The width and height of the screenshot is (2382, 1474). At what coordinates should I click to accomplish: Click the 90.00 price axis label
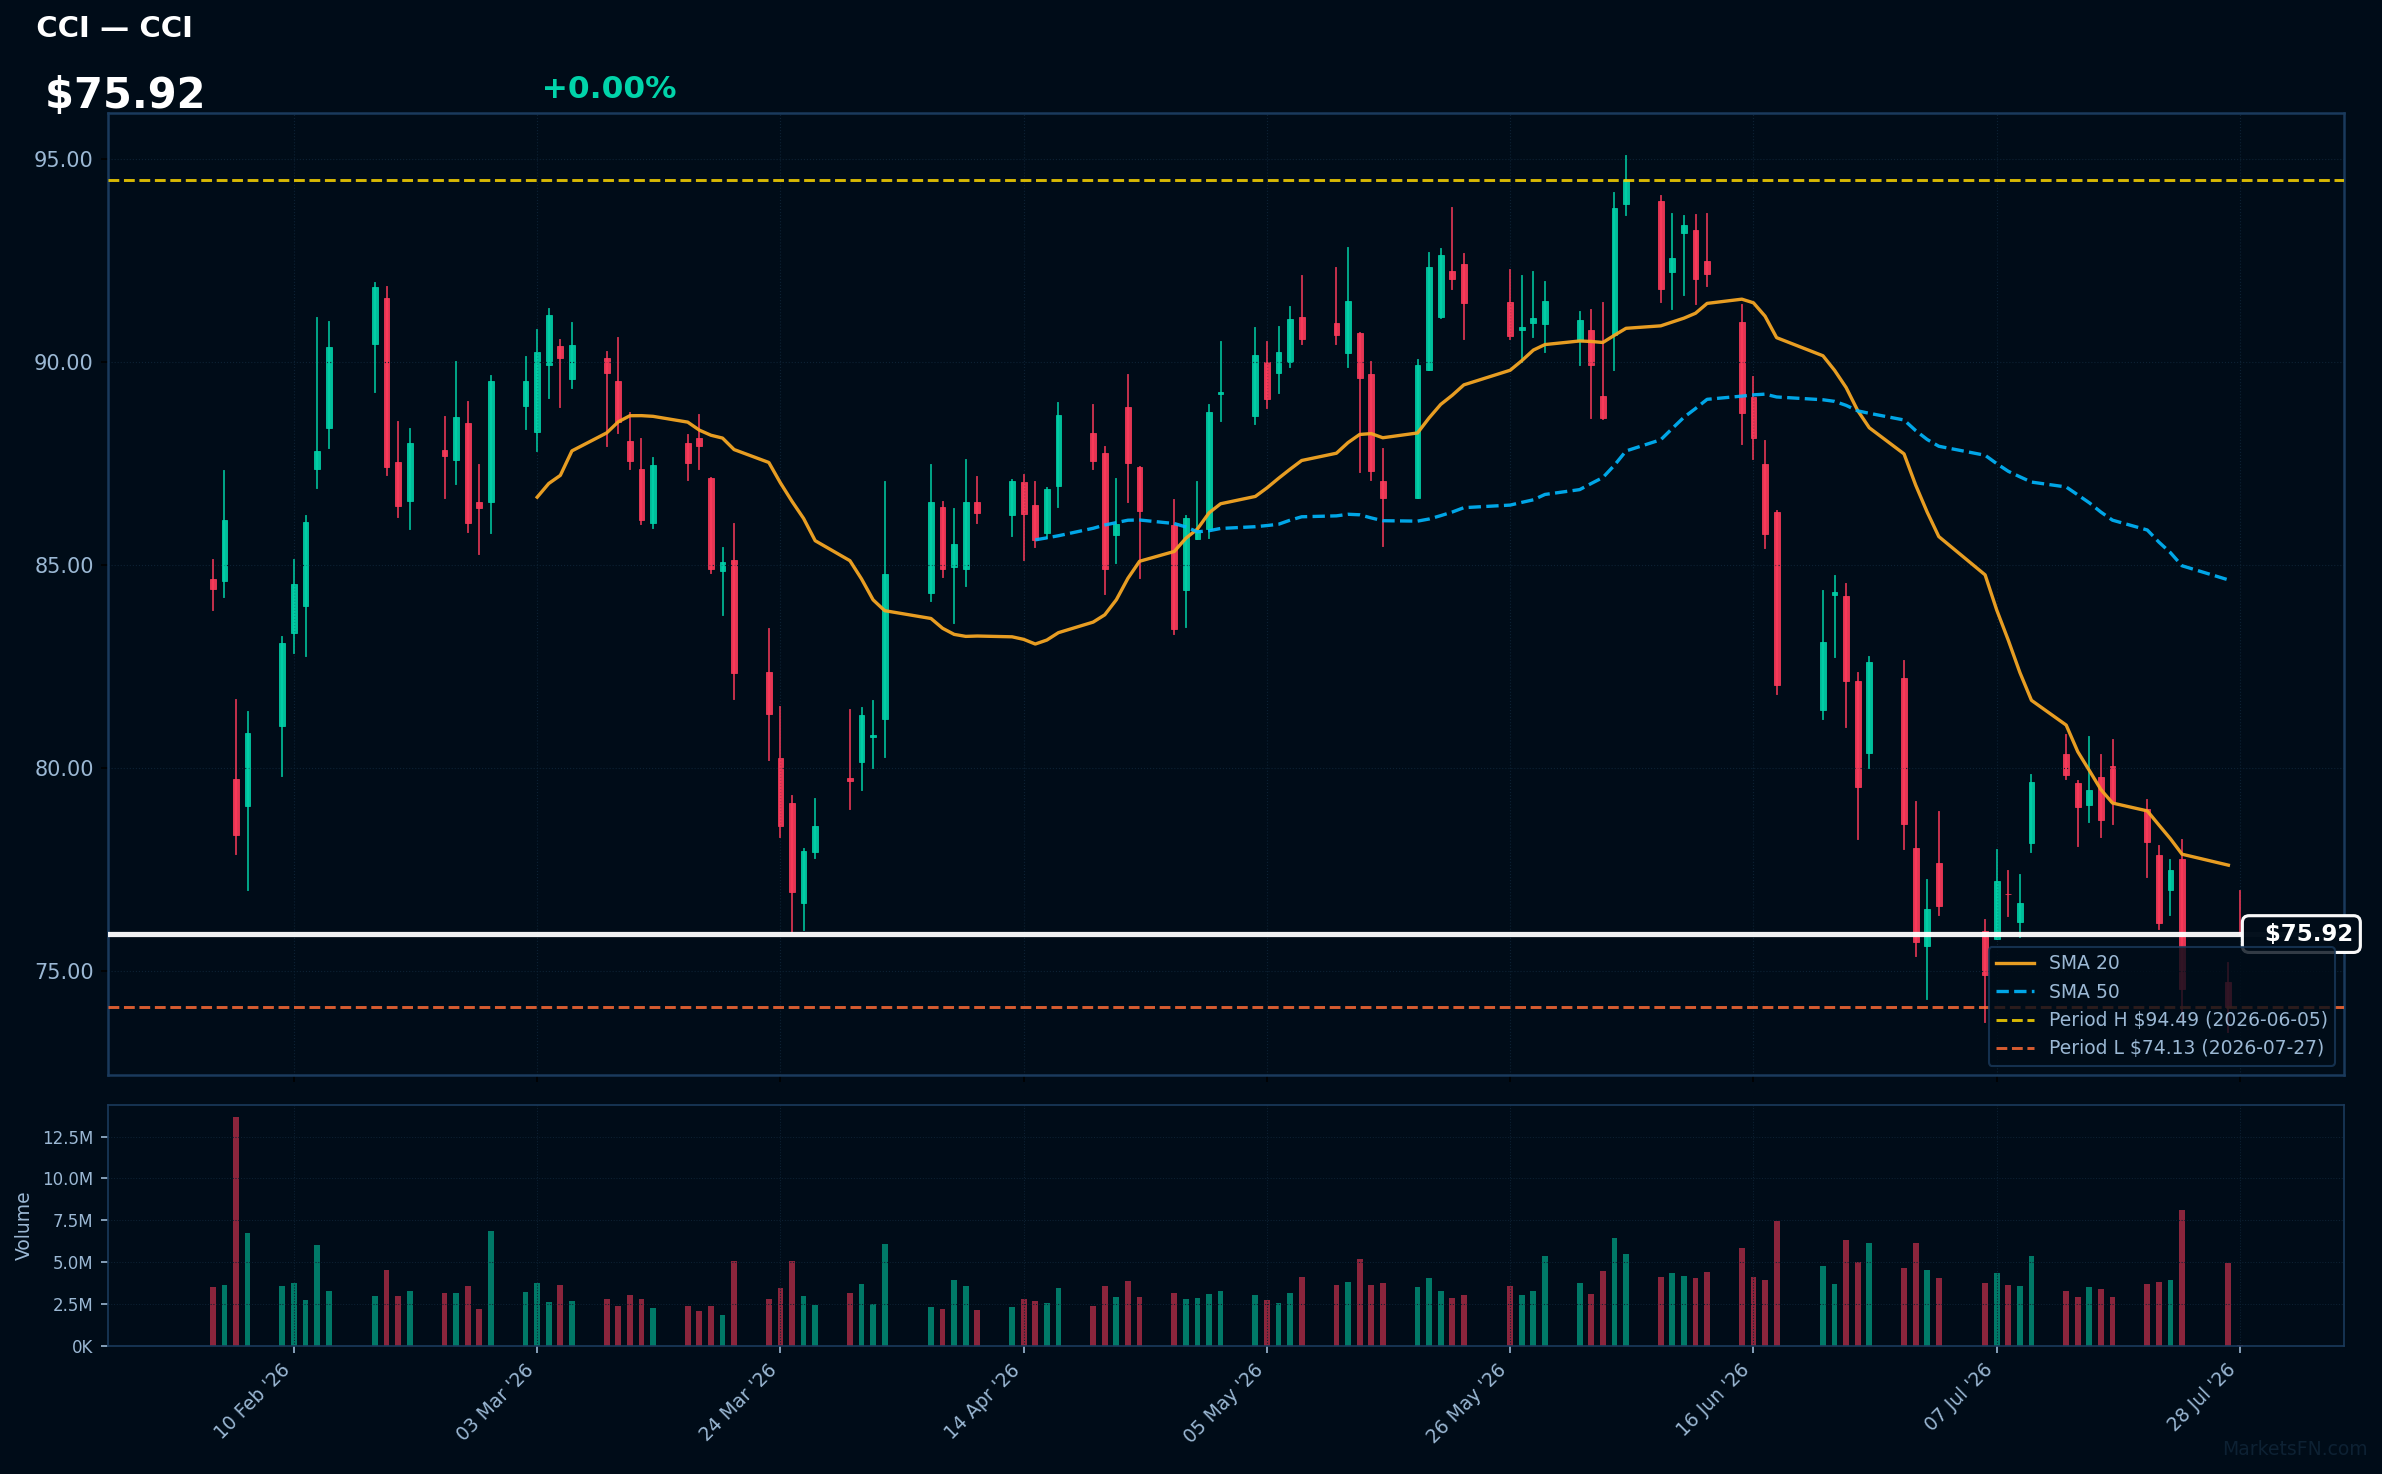click(64, 363)
